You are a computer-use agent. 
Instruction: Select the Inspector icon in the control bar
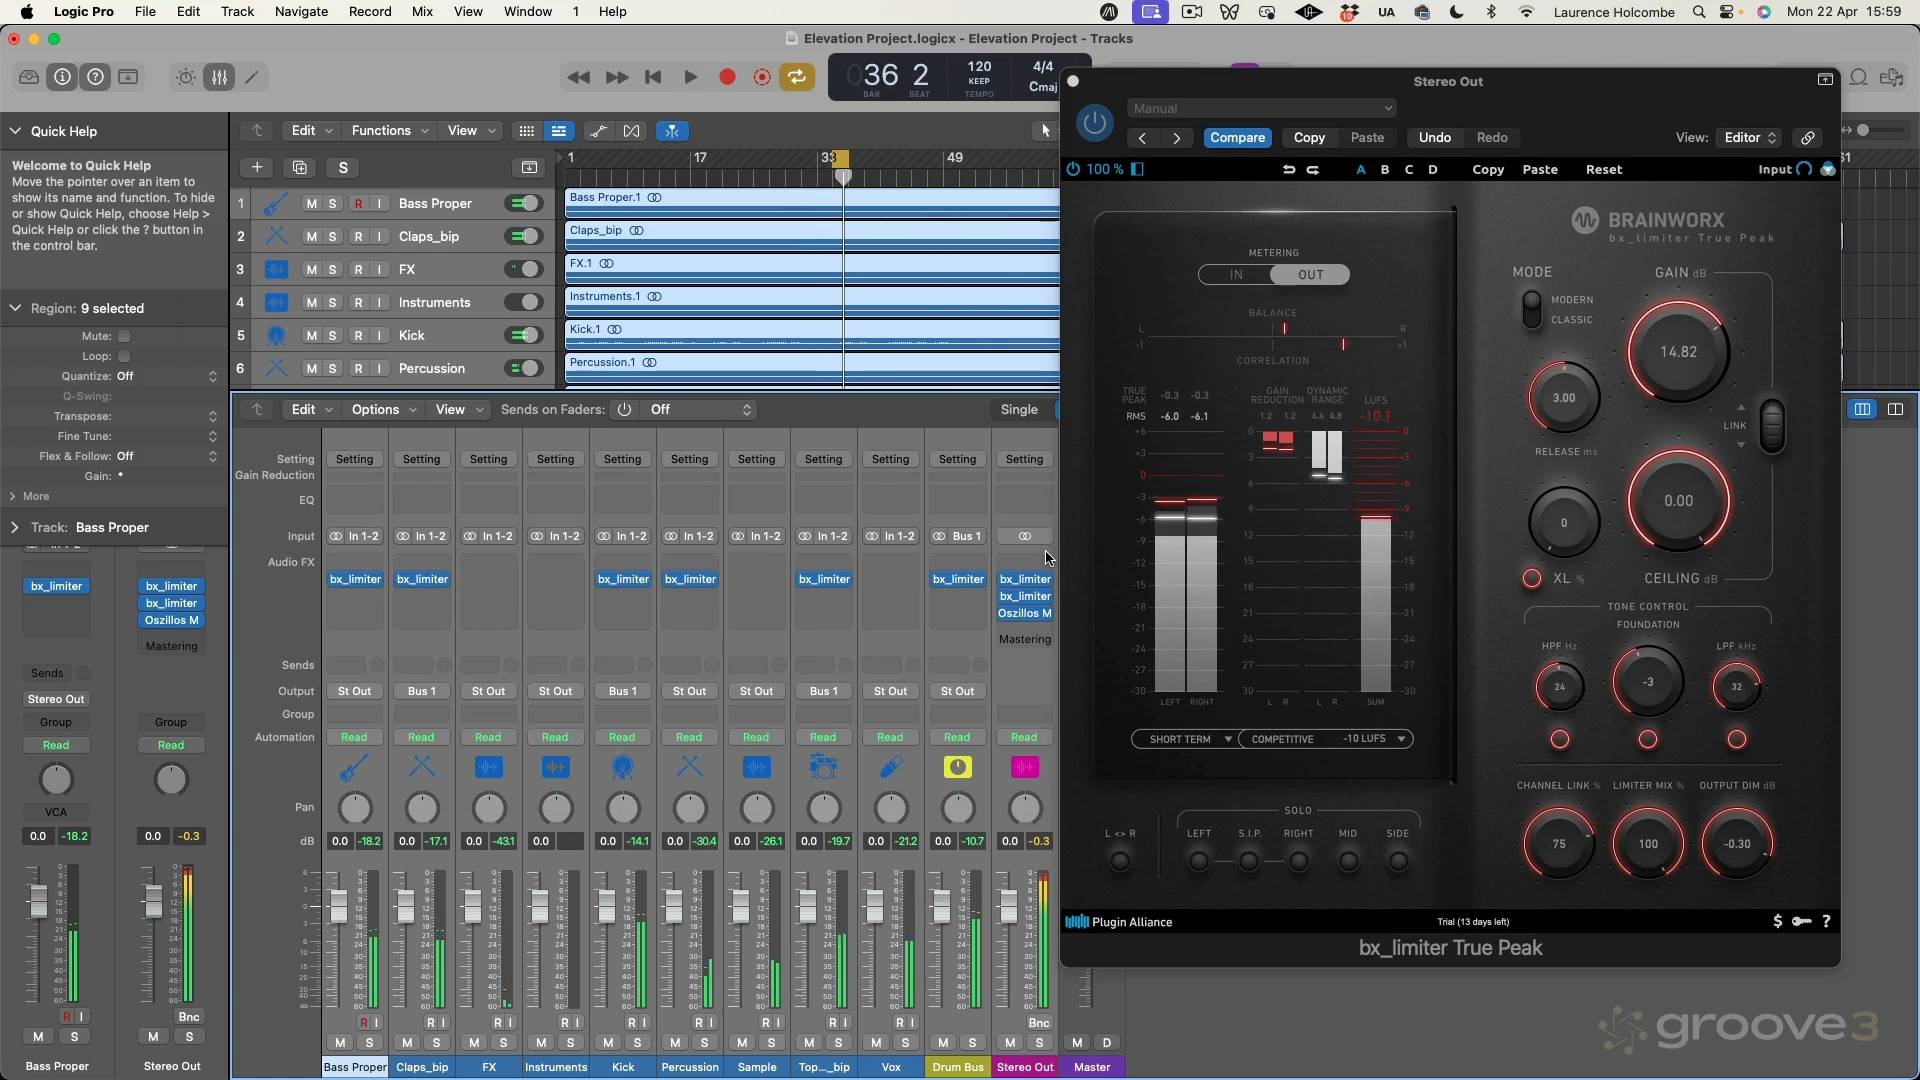(62, 77)
